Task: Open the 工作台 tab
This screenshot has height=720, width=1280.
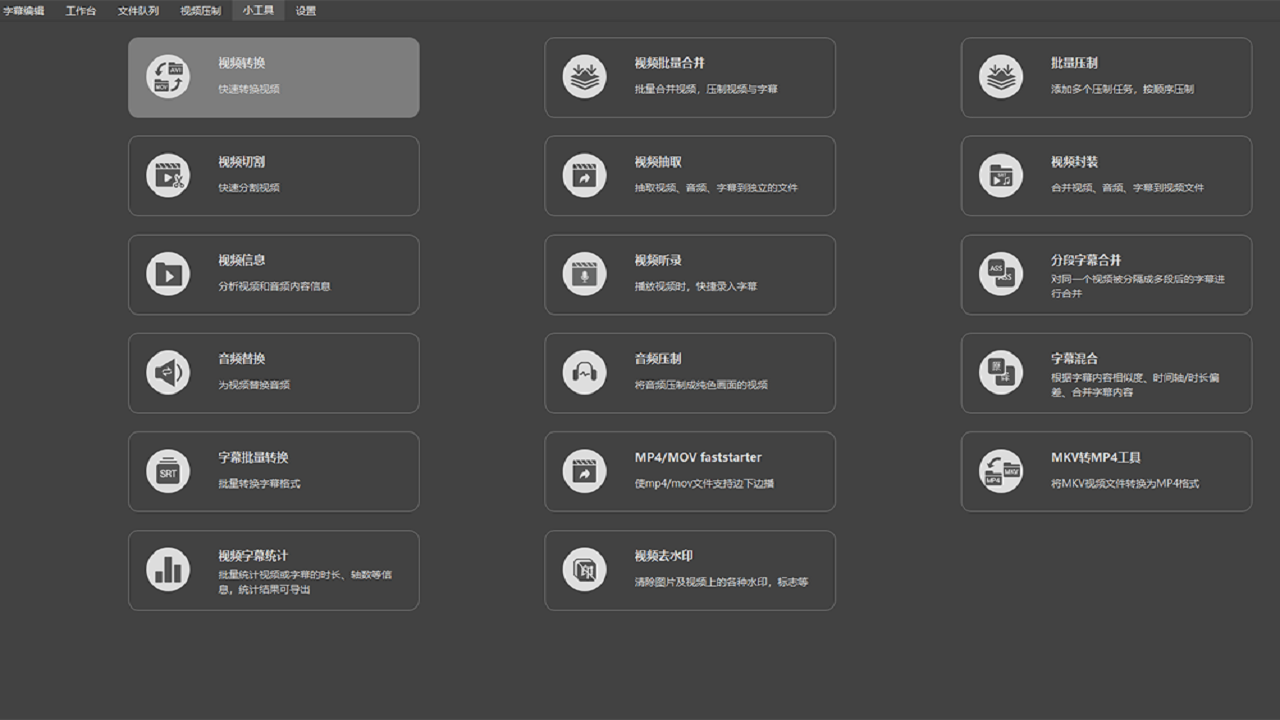Action: coord(81,11)
